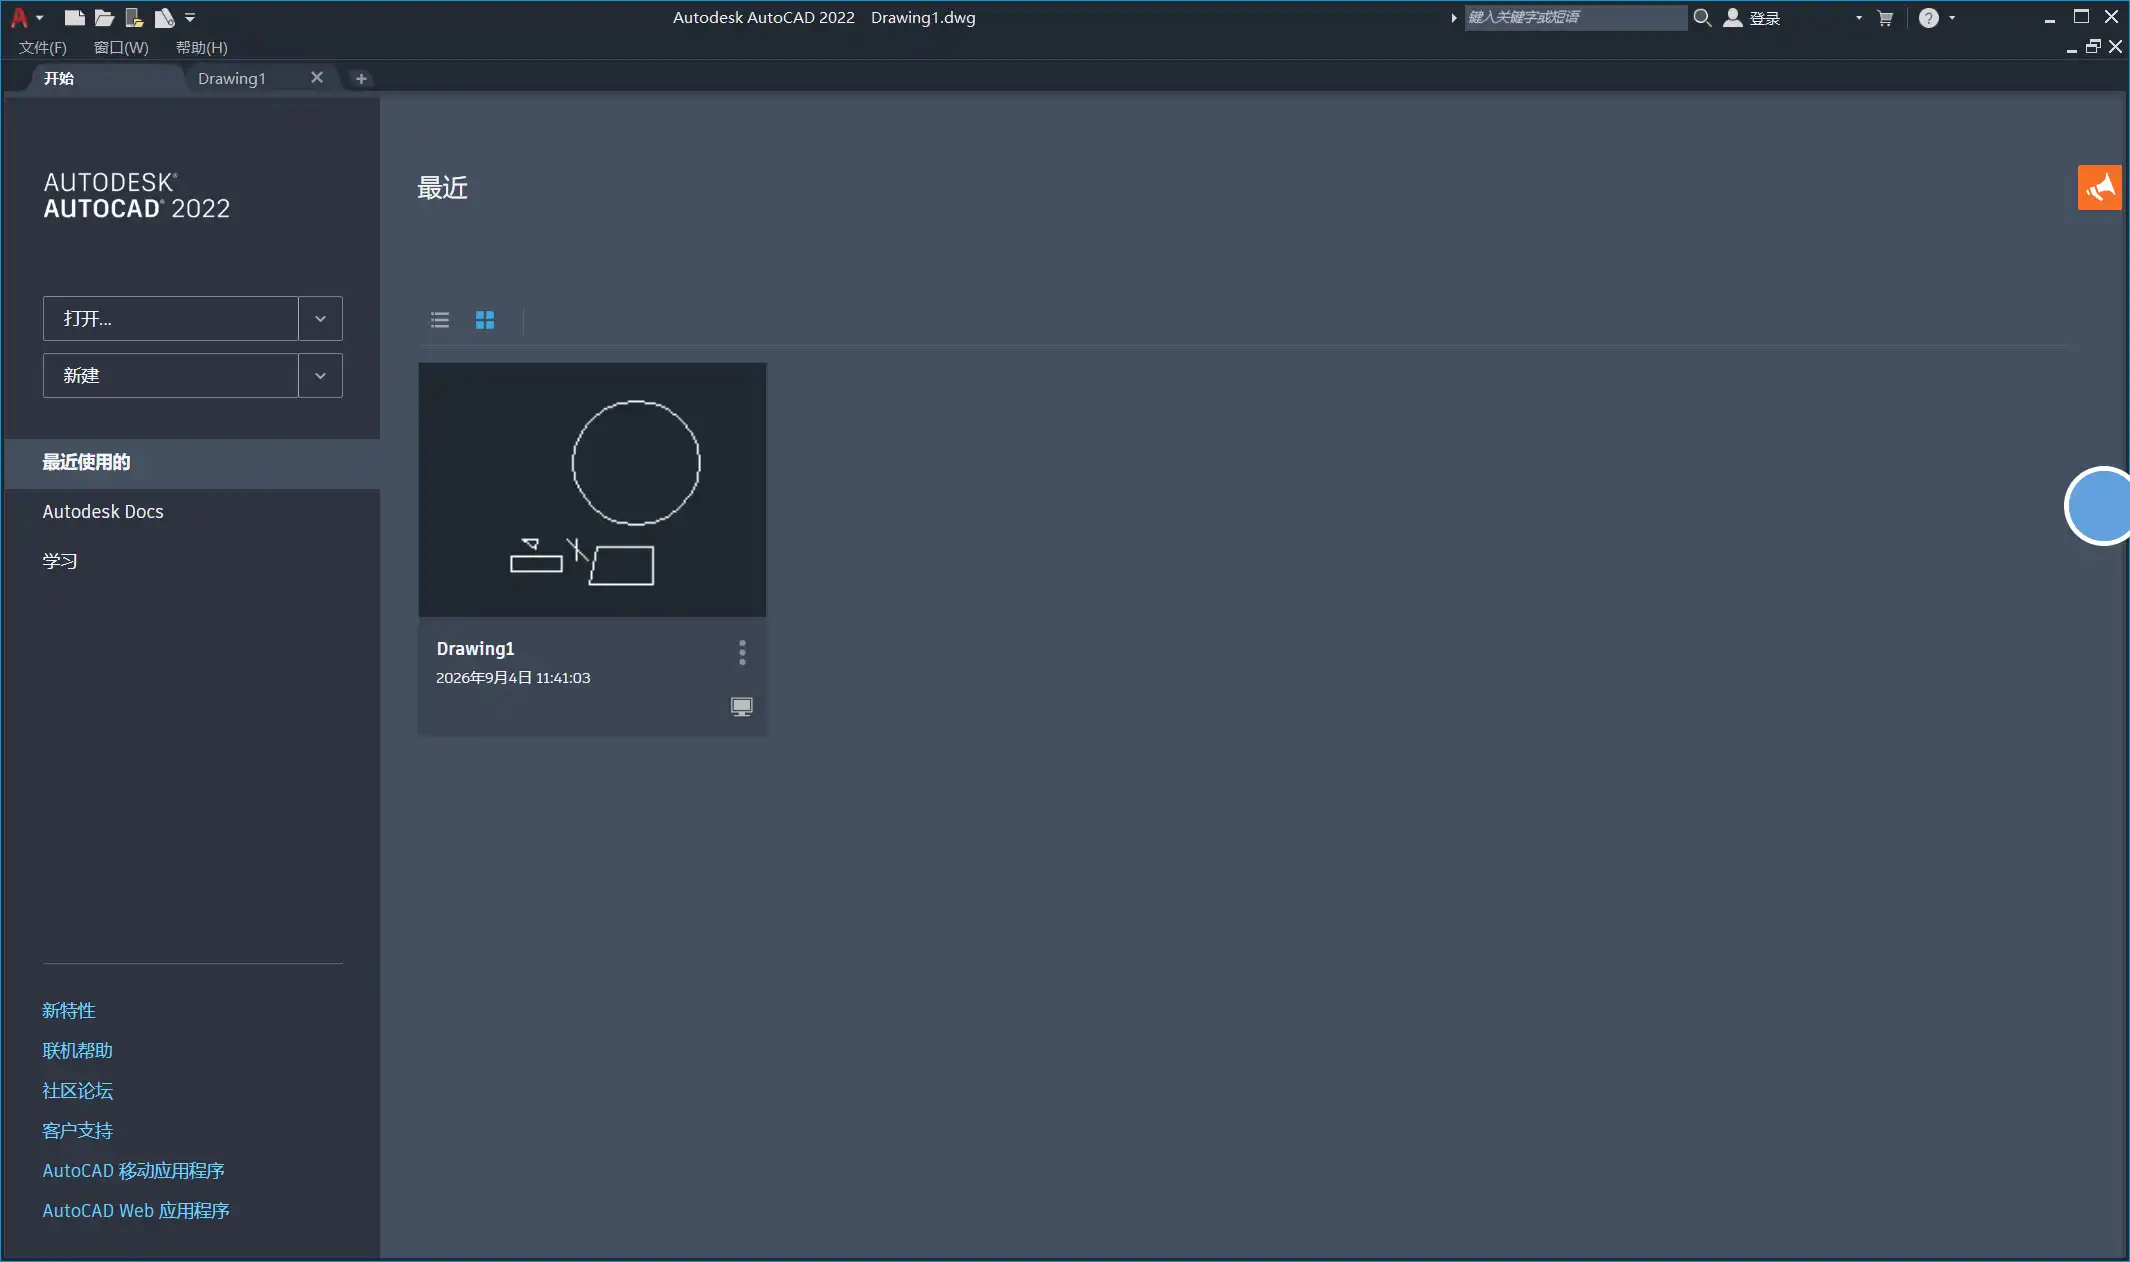Click Open from Web & Mobile icon
This screenshot has width=2130, height=1262.
[134, 17]
